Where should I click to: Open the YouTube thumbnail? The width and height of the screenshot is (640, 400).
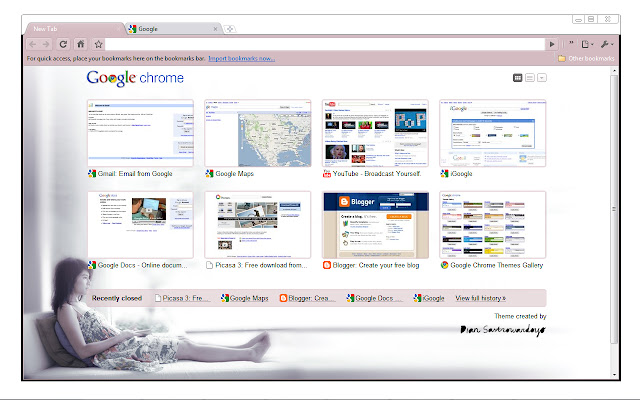[375, 133]
